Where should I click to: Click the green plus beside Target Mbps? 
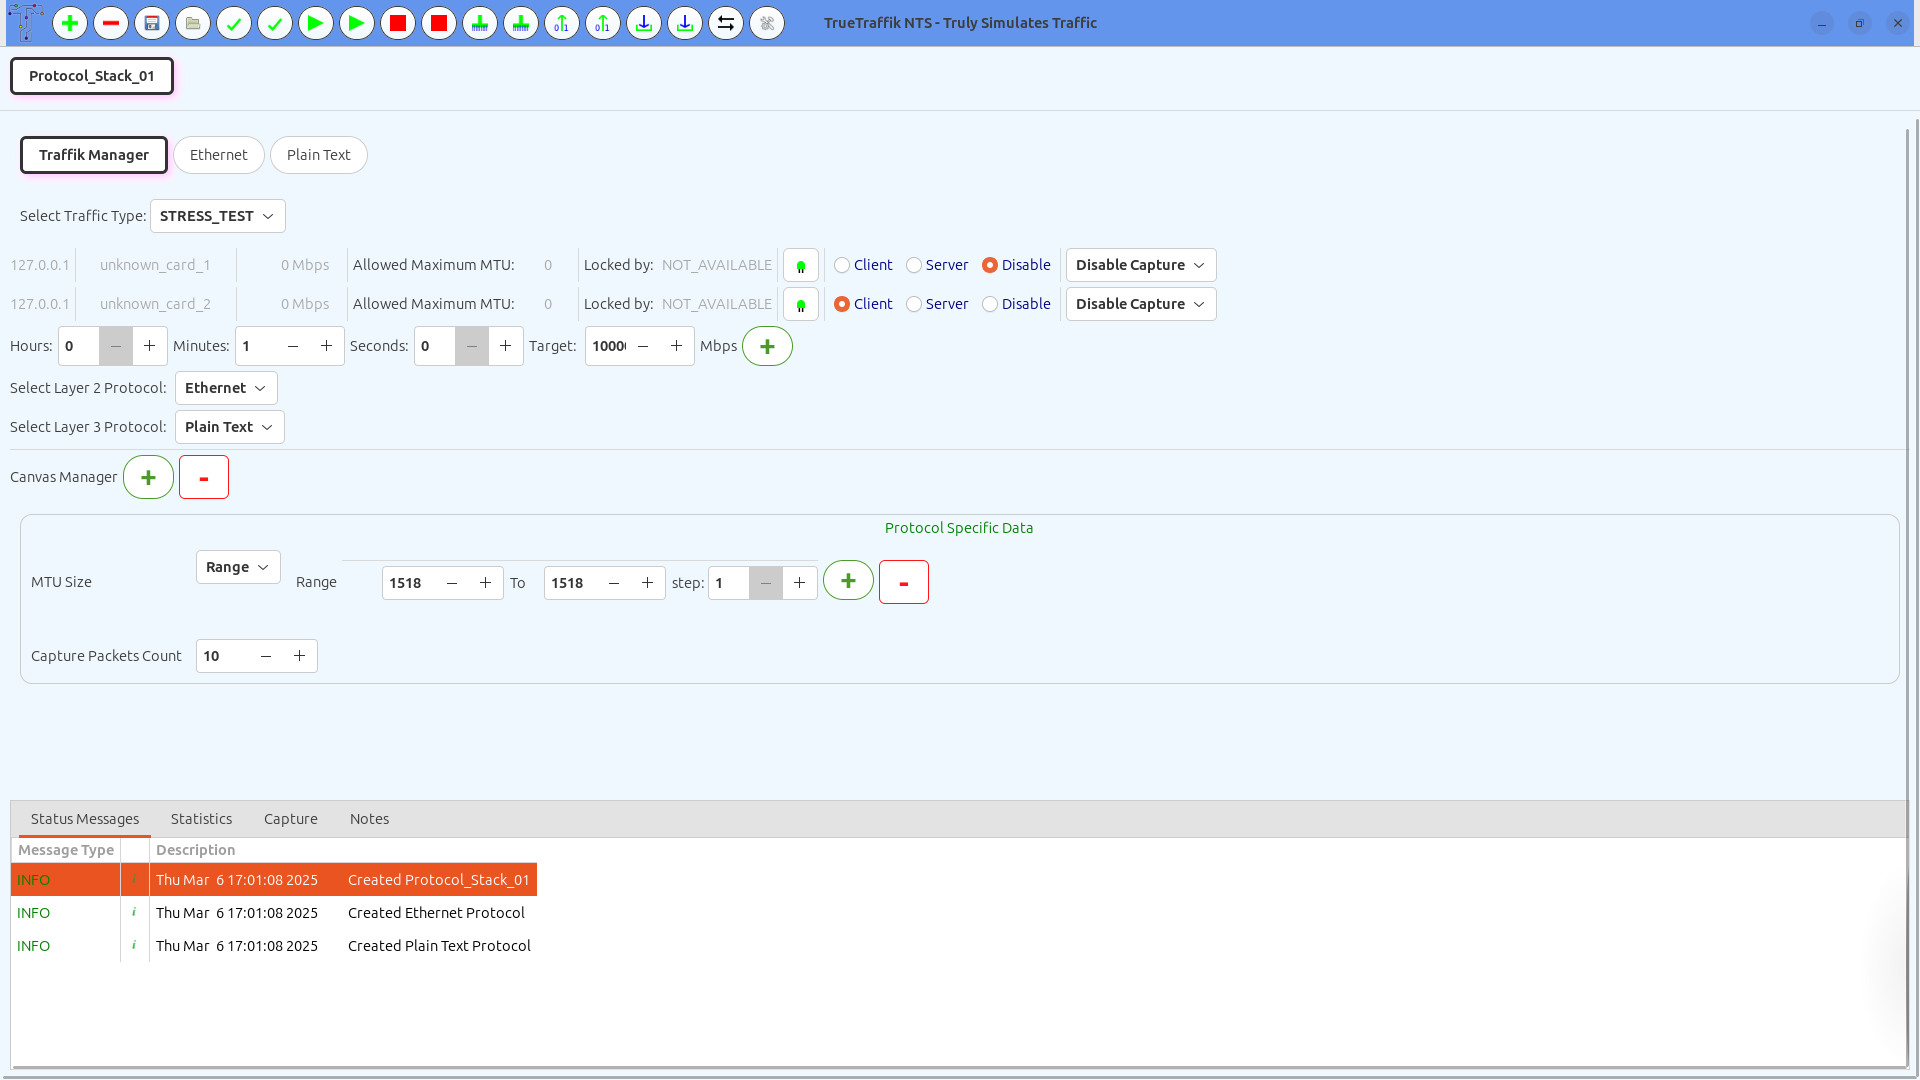tap(767, 346)
